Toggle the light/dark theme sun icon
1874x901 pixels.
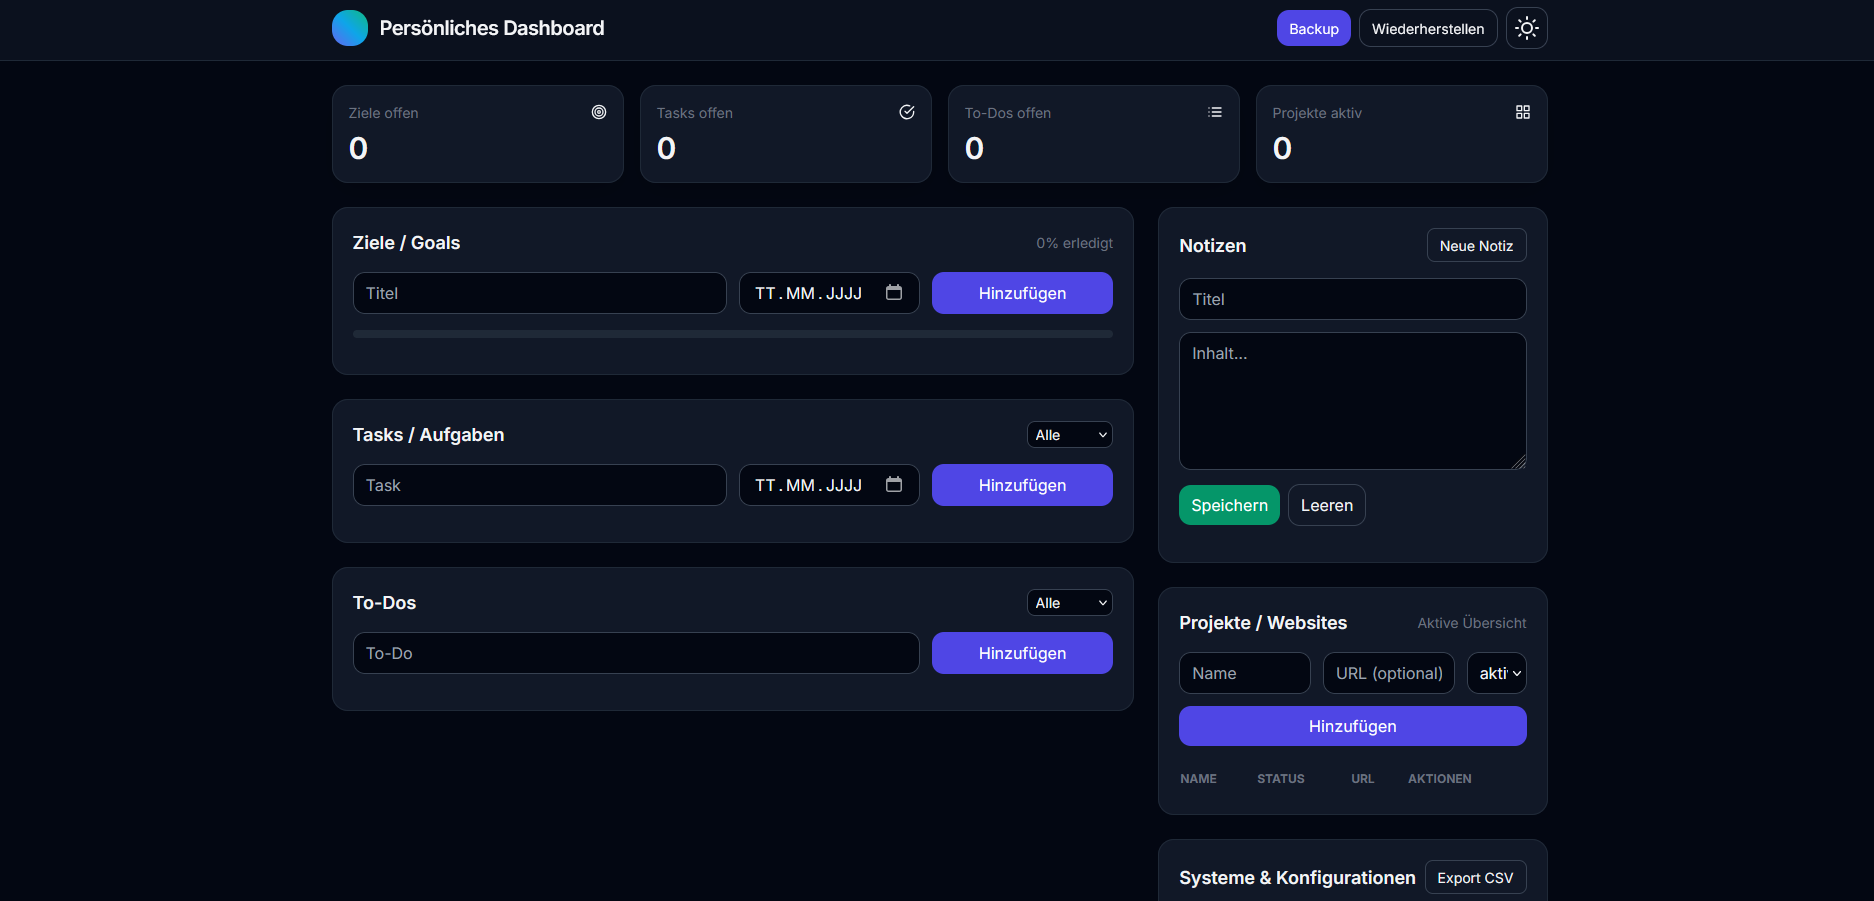1526,28
